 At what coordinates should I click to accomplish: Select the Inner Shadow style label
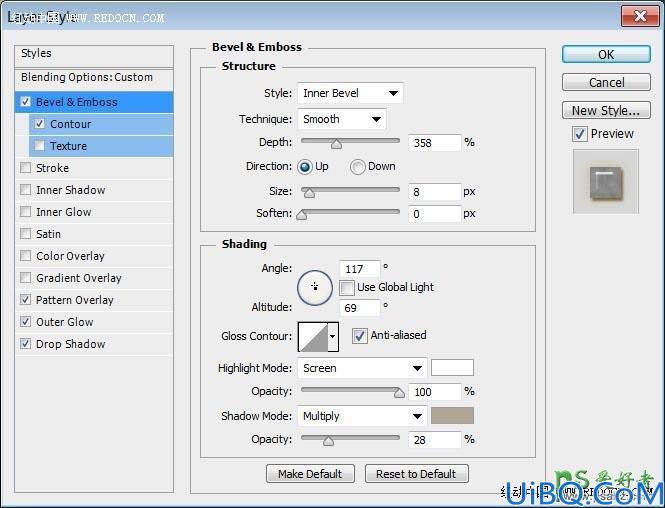tap(70, 190)
